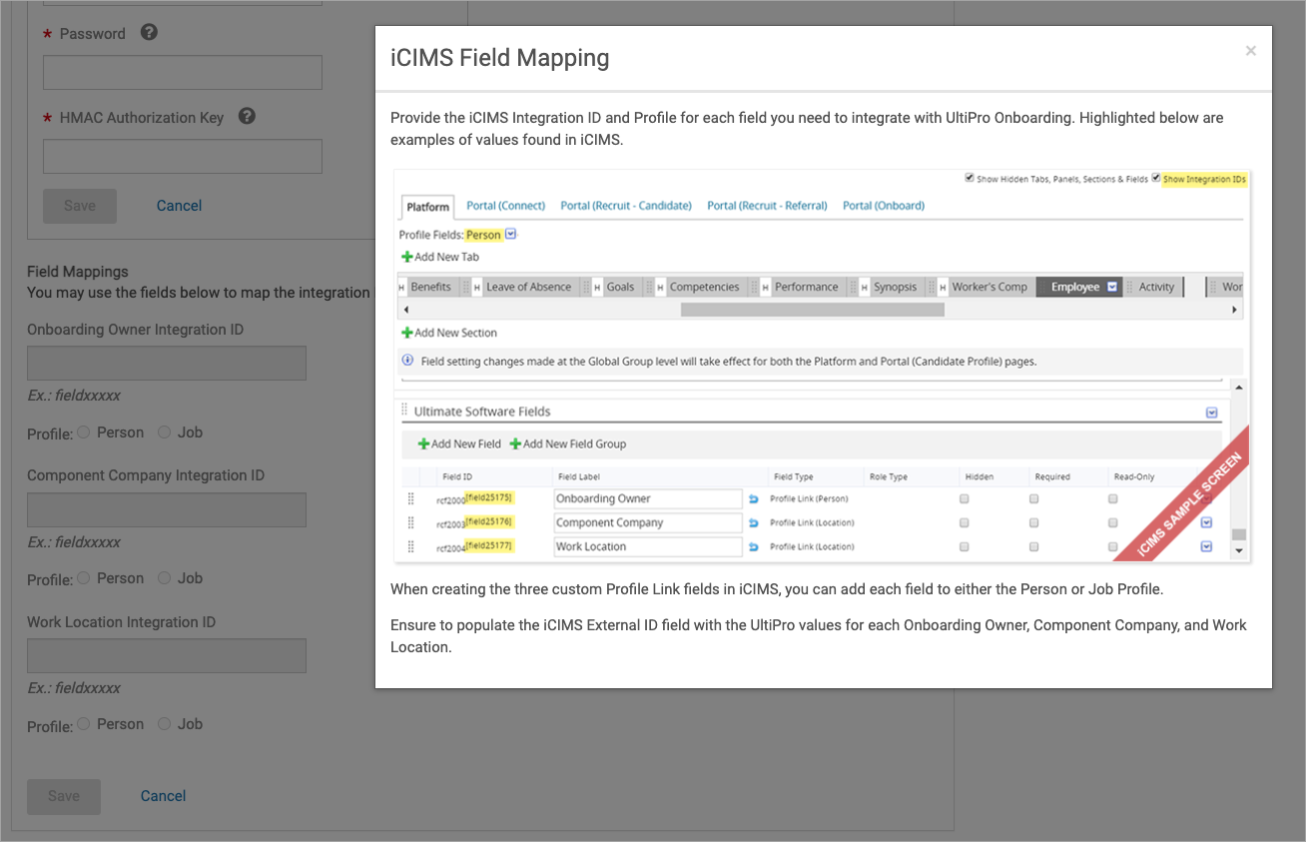This screenshot has height=842, width=1306.
Task: Open the help icon next to Password
Action: click(x=149, y=32)
